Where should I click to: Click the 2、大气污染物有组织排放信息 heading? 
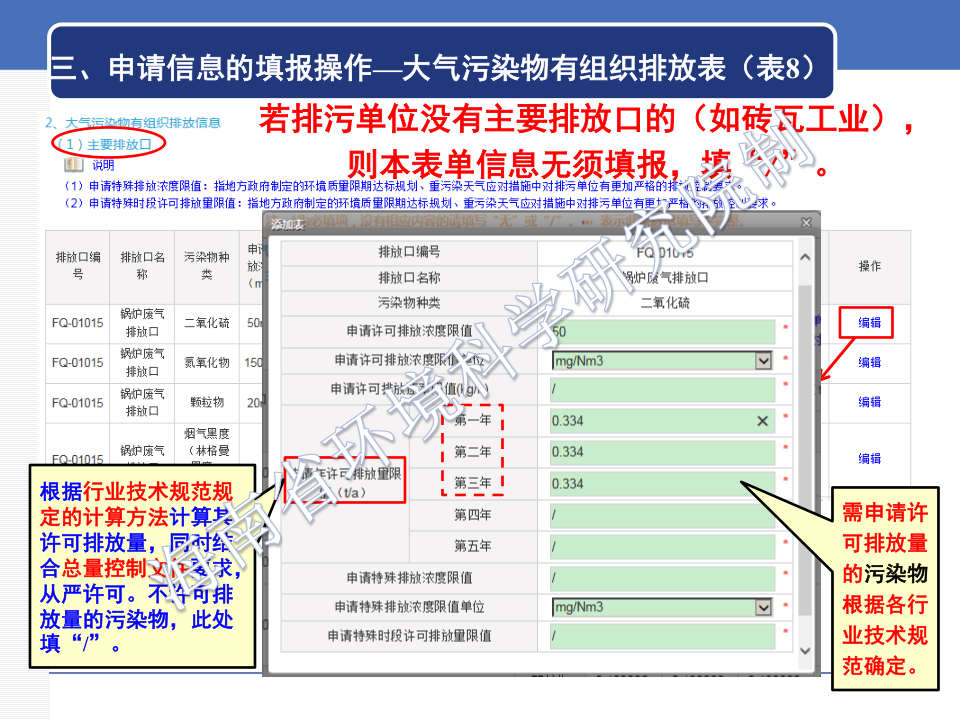(133, 123)
